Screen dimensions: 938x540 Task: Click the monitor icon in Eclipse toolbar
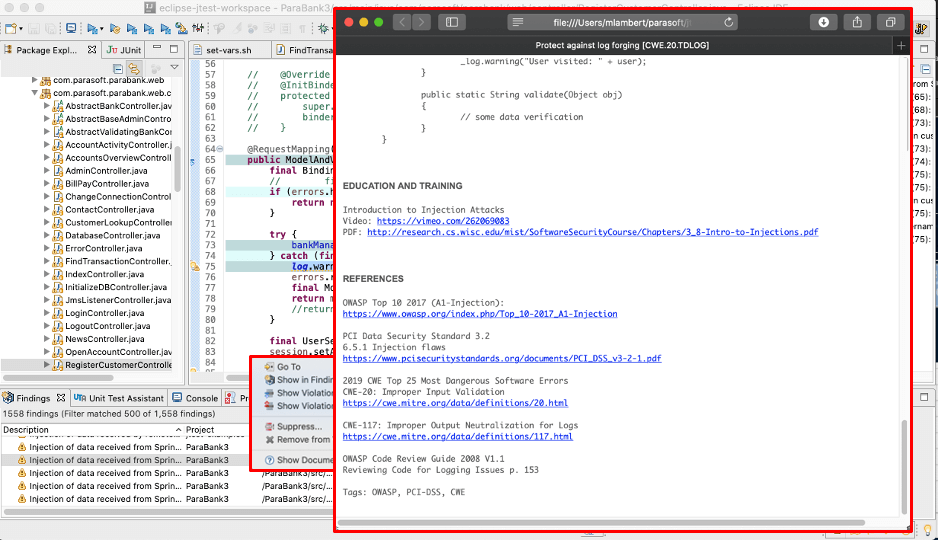pos(71,28)
